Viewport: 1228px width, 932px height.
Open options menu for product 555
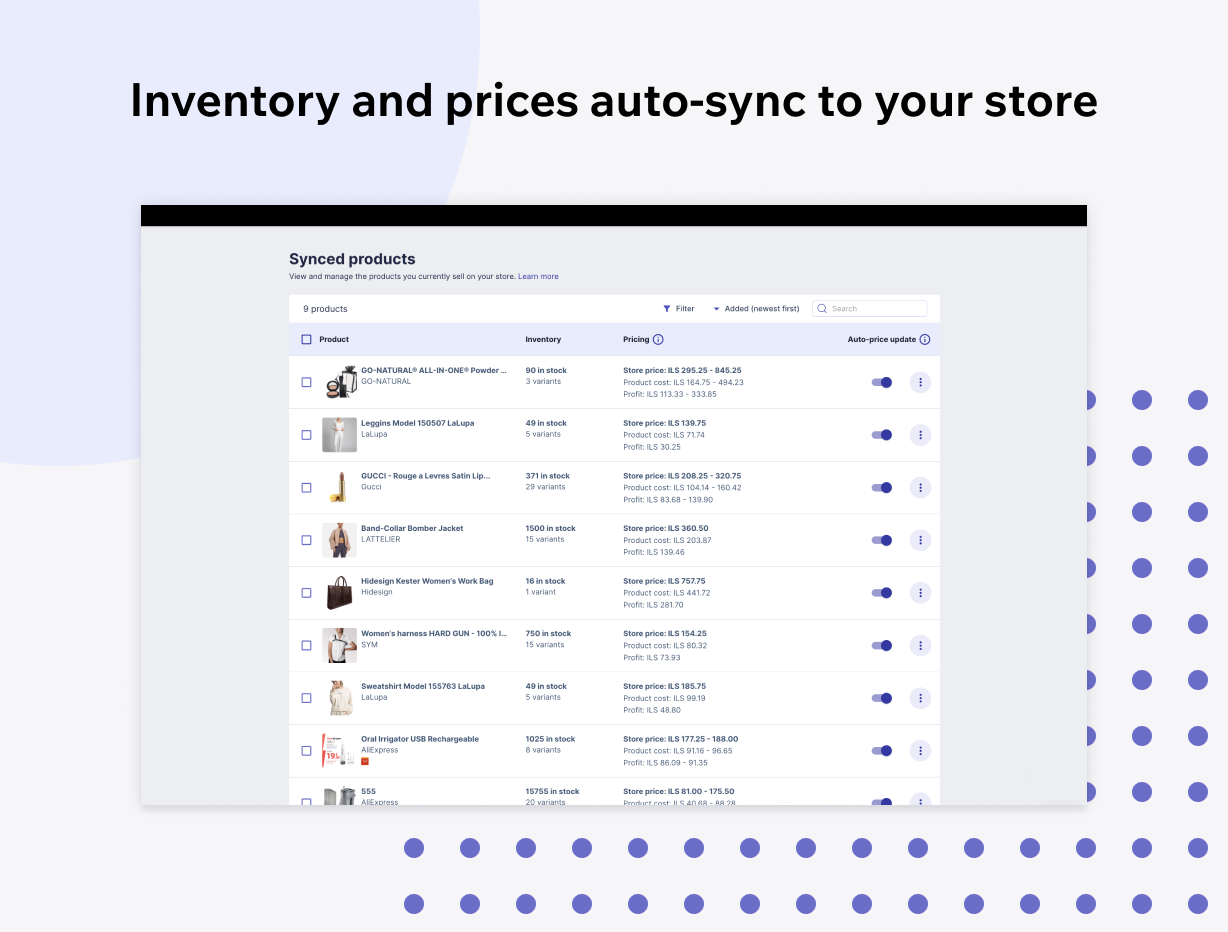pos(920,802)
